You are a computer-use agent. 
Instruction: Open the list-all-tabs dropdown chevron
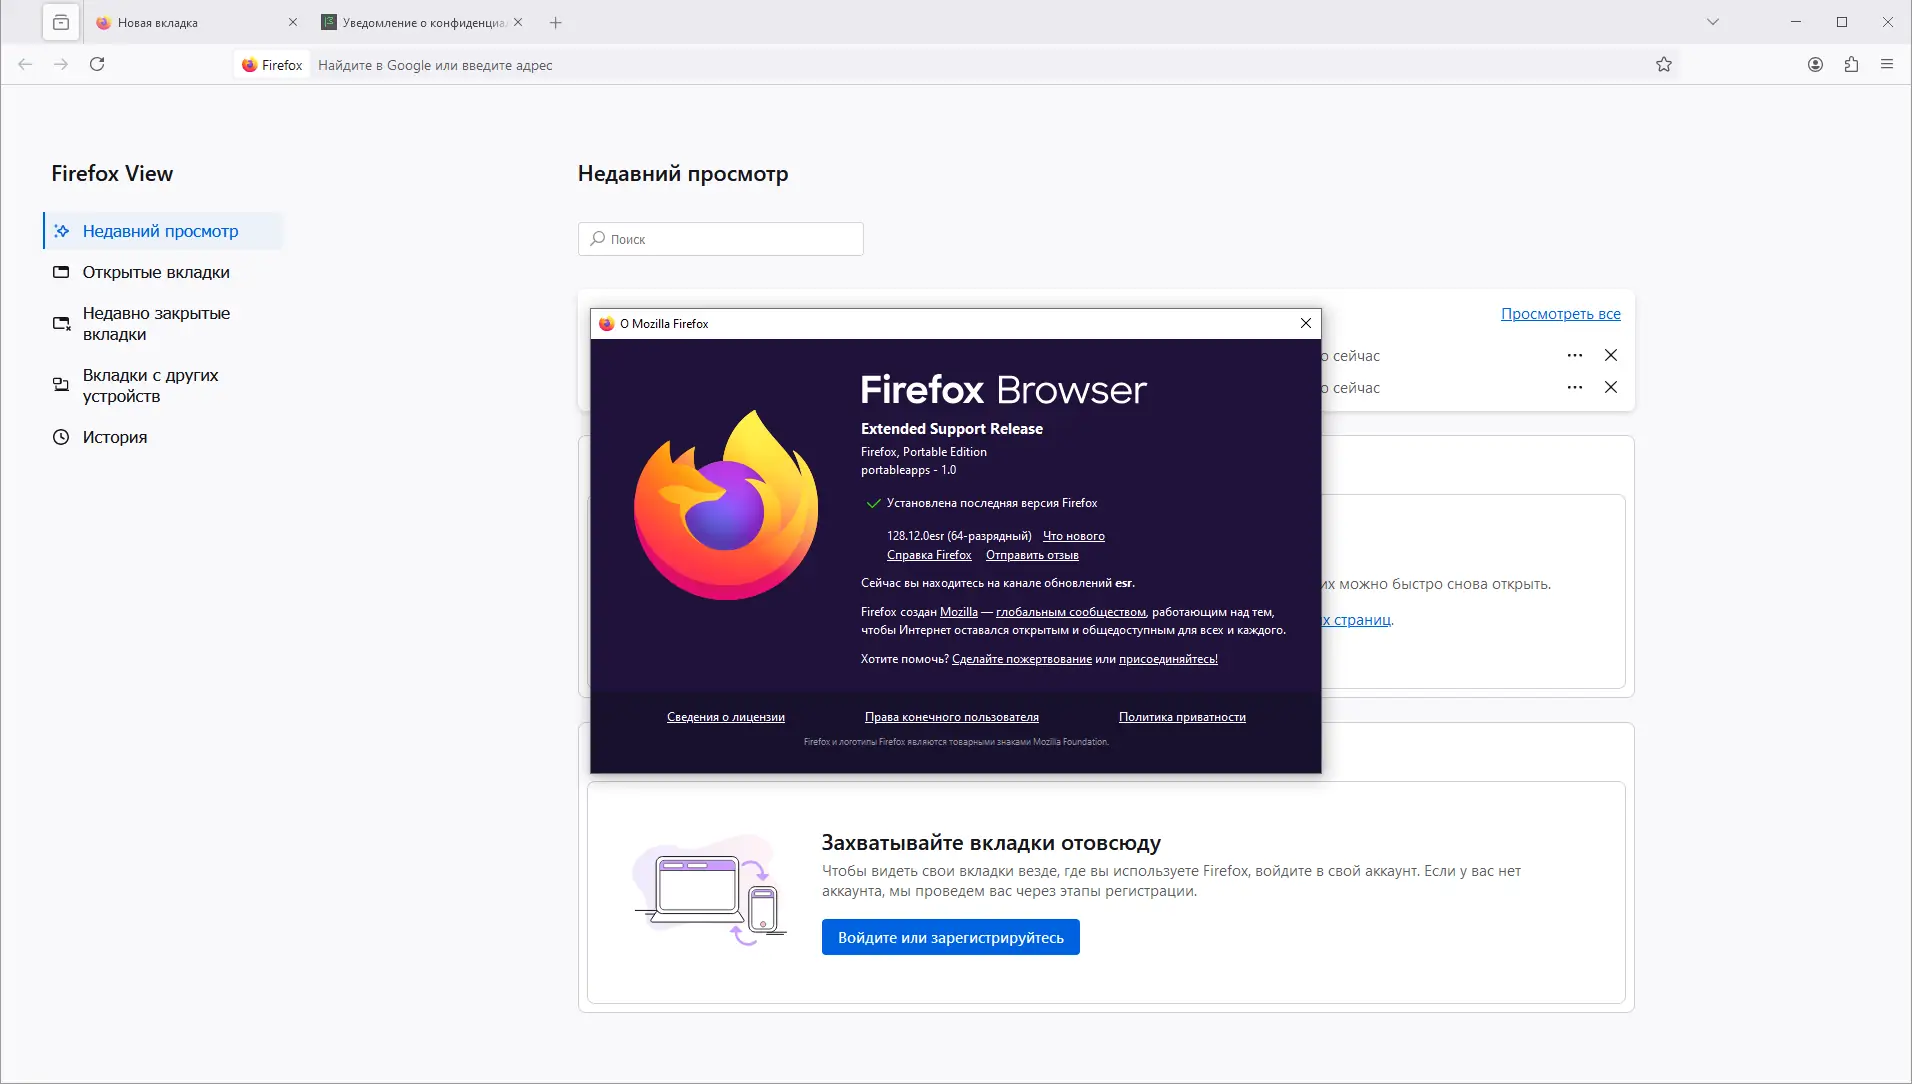click(x=1711, y=21)
